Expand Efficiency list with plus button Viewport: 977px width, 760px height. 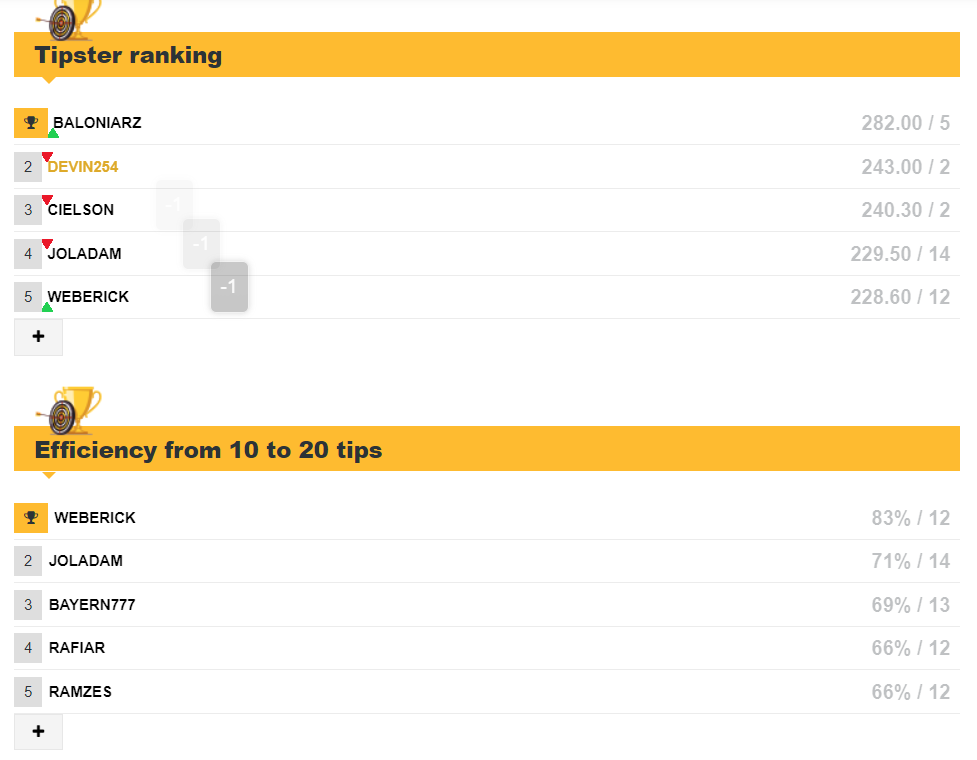(x=39, y=731)
